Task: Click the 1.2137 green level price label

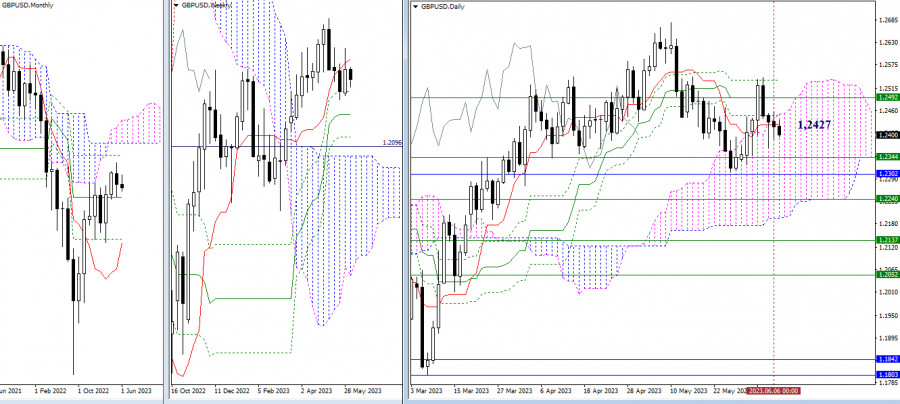Action: (x=887, y=240)
